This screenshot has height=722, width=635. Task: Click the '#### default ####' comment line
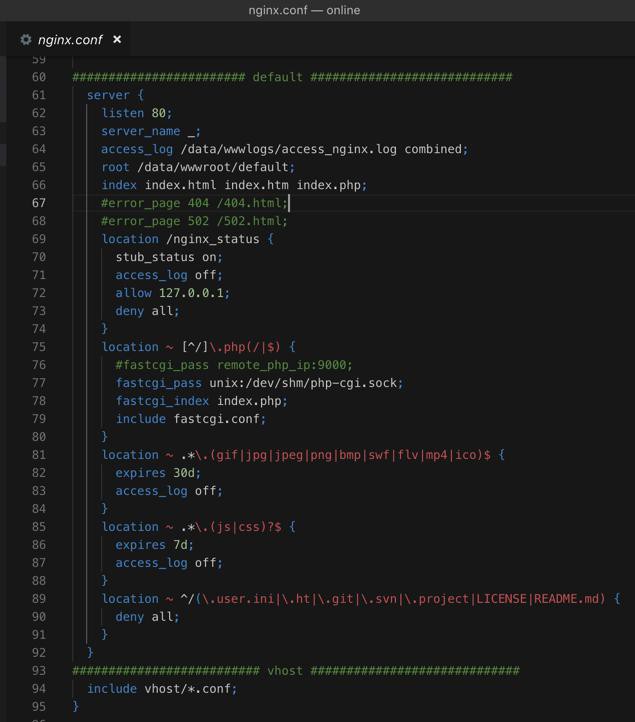(292, 77)
